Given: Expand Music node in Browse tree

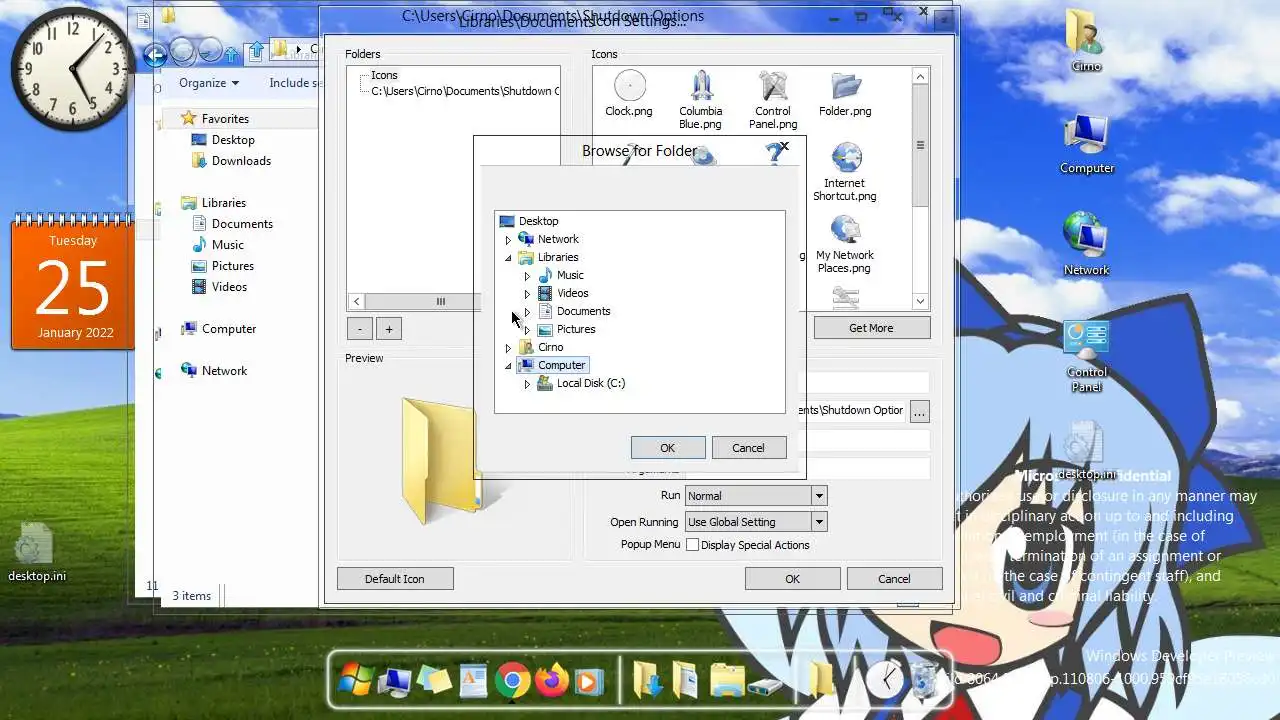Looking at the screenshot, I should [527, 276].
